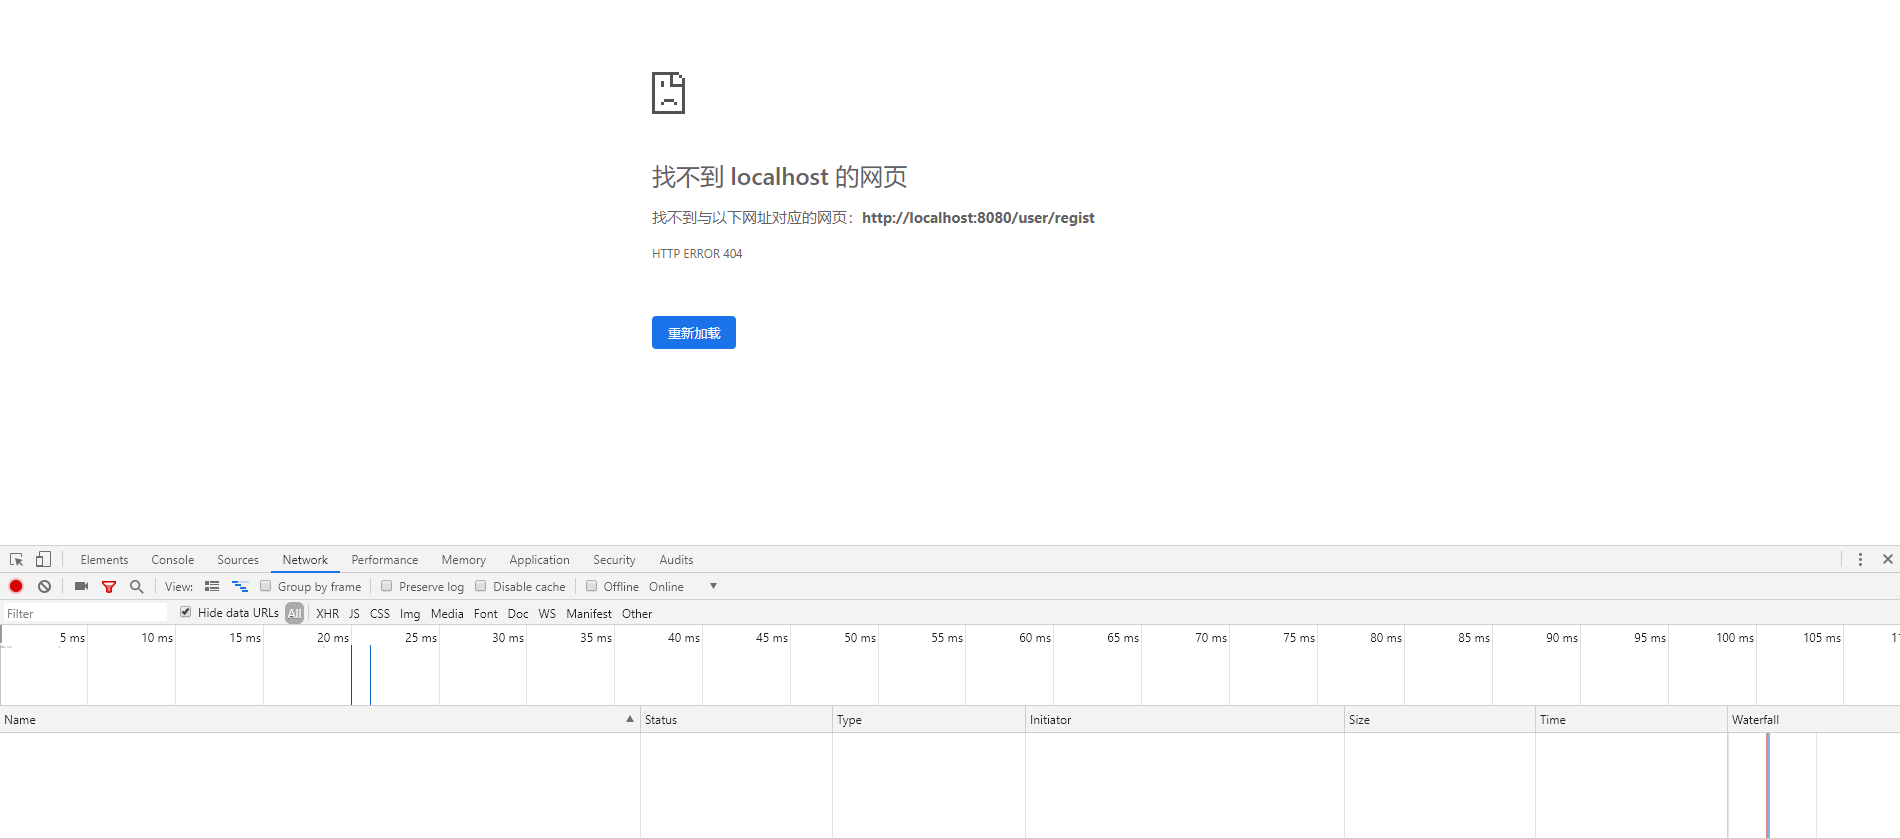This screenshot has width=1900, height=839.
Task: Filter requests by Img
Action: click(410, 614)
